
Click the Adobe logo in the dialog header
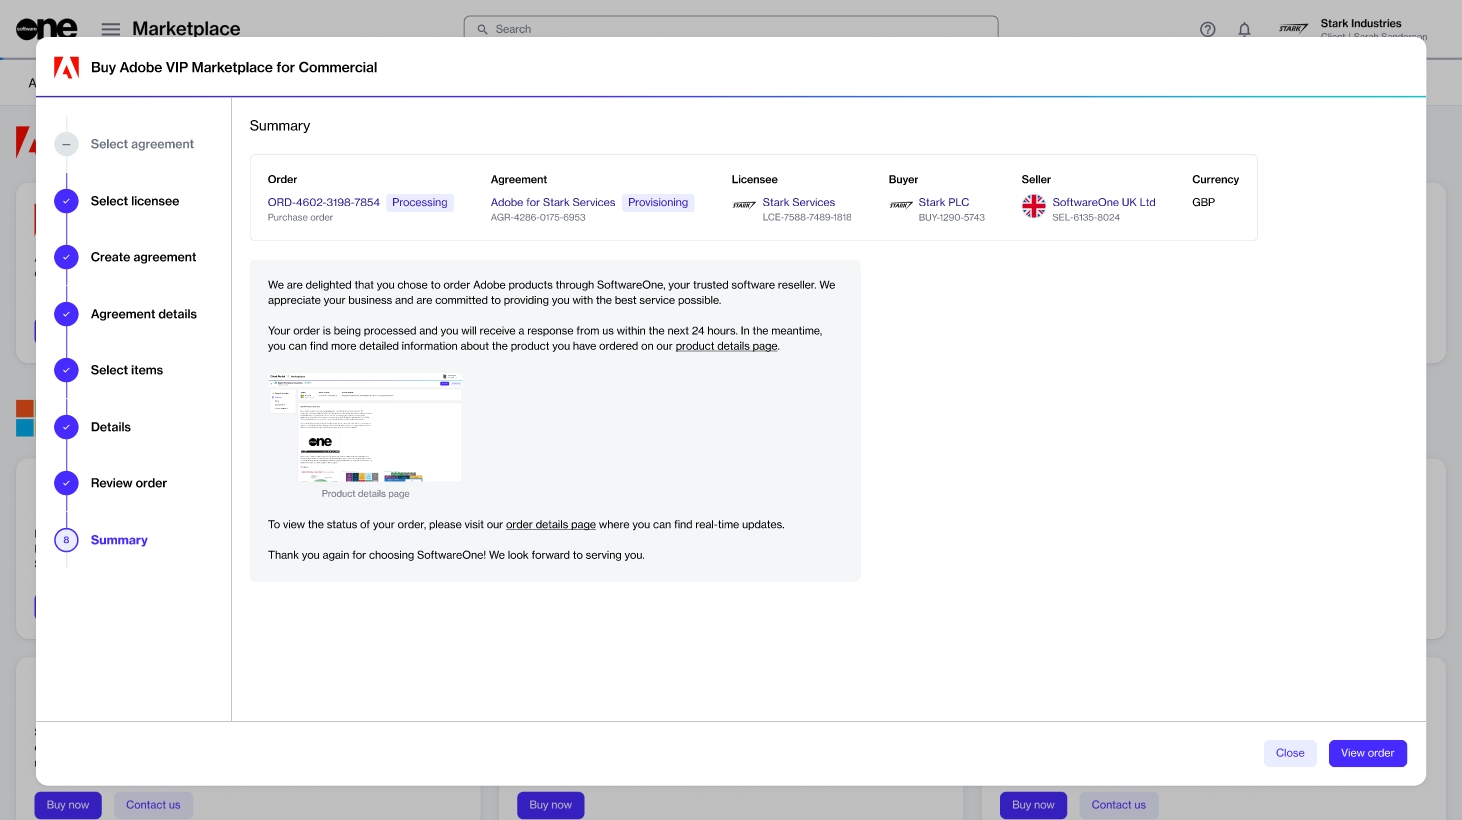tap(66, 68)
